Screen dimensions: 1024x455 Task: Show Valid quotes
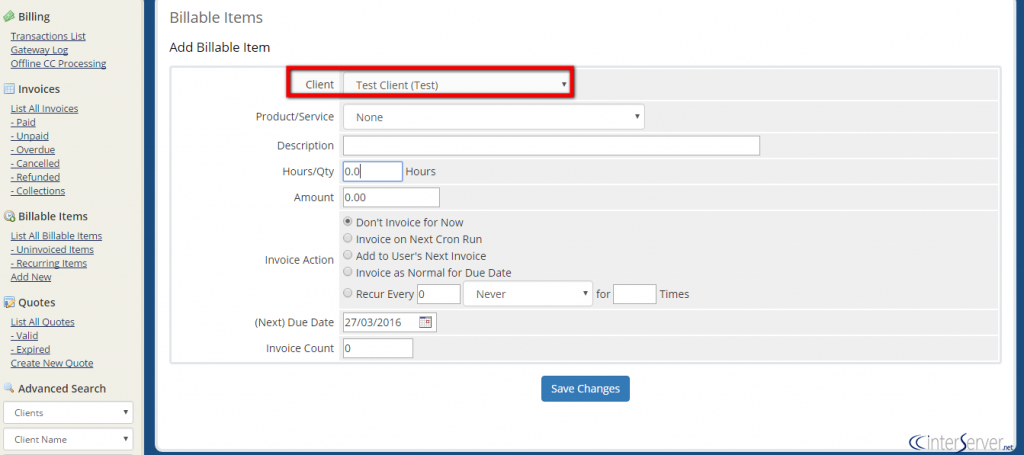coord(24,336)
